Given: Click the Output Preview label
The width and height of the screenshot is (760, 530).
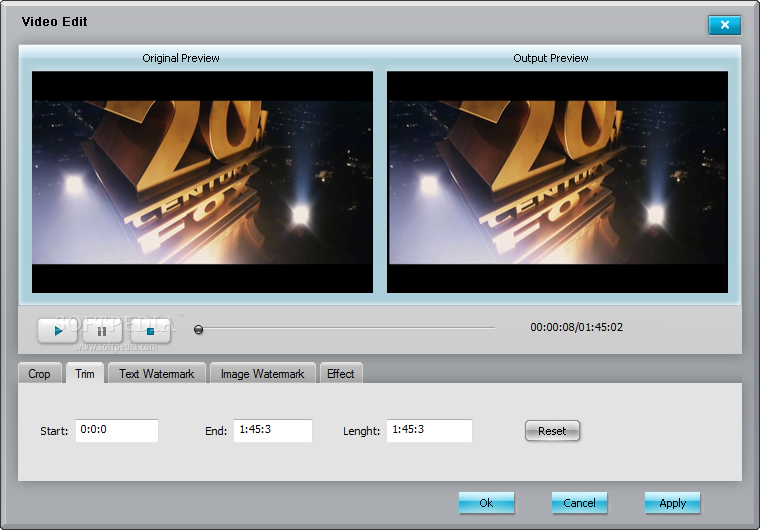Looking at the screenshot, I should [x=551, y=58].
